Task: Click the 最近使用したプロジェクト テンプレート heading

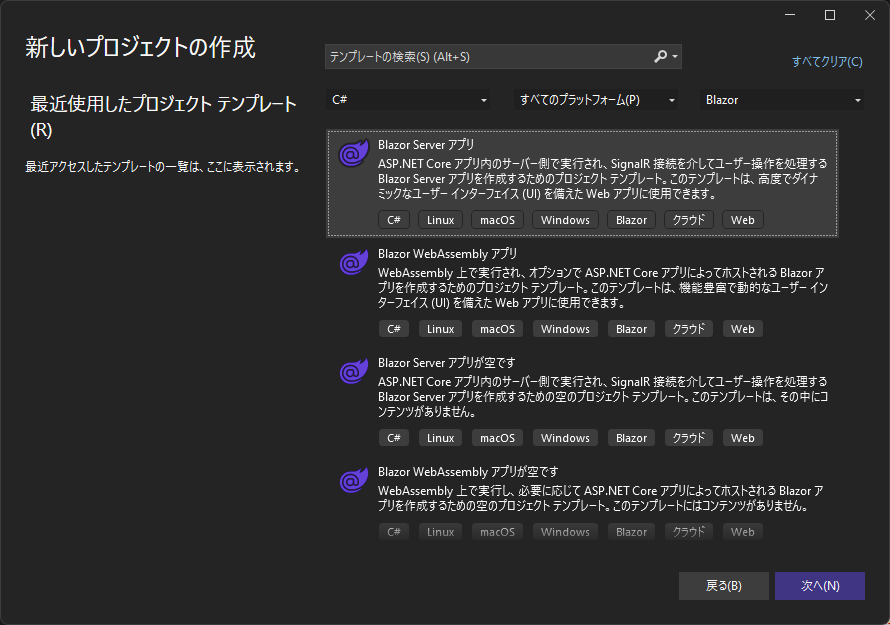Action: pos(163,116)
